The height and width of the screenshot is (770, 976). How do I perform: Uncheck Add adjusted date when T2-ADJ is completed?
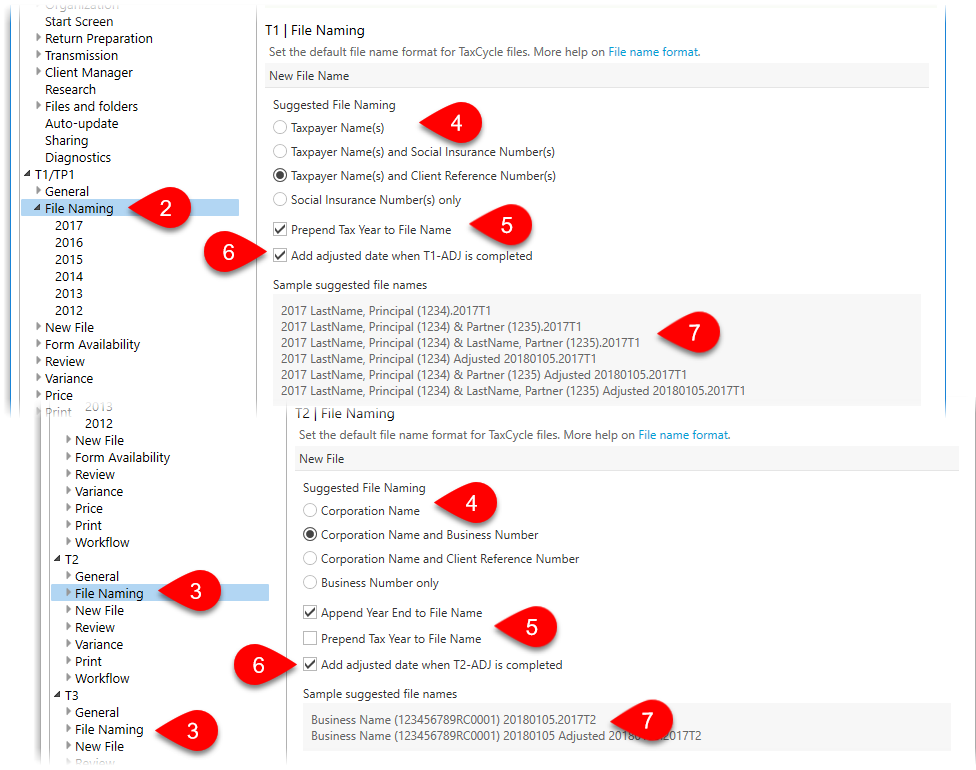tap(310, 664)
